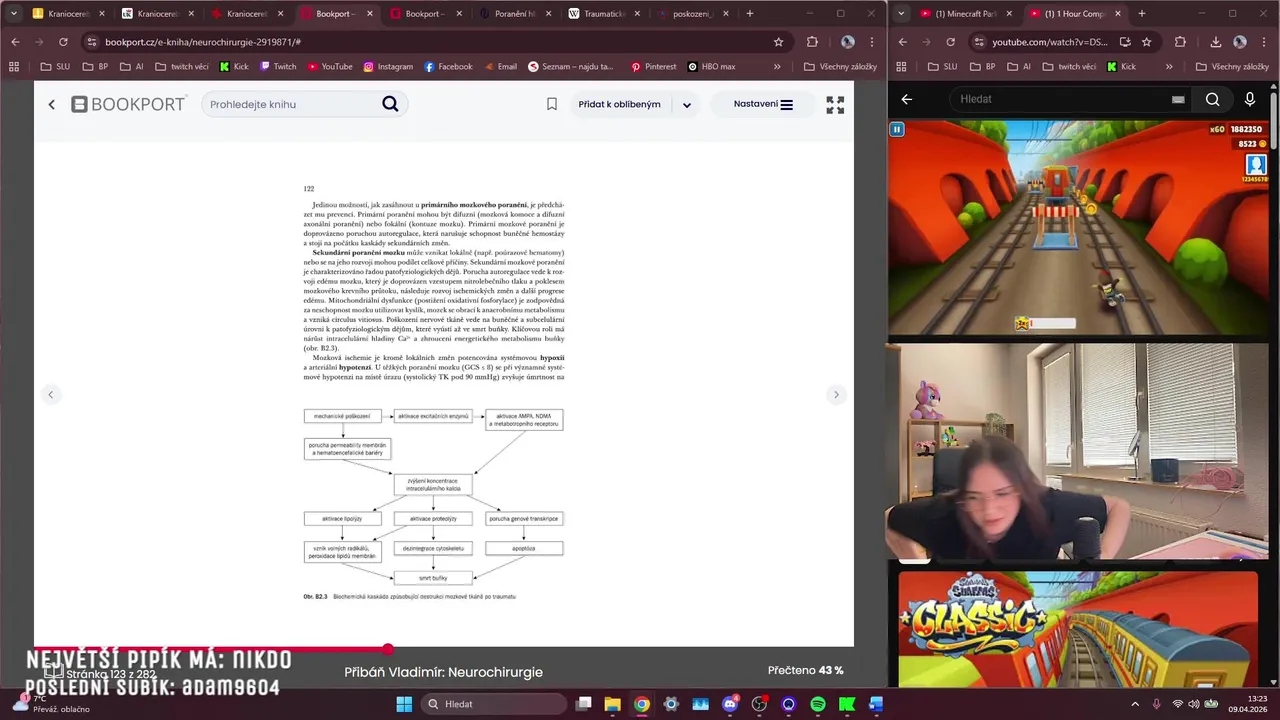Bookmark bookport page with star icon
Viewport: 1280px width, 720px height.
coord(778,42)
